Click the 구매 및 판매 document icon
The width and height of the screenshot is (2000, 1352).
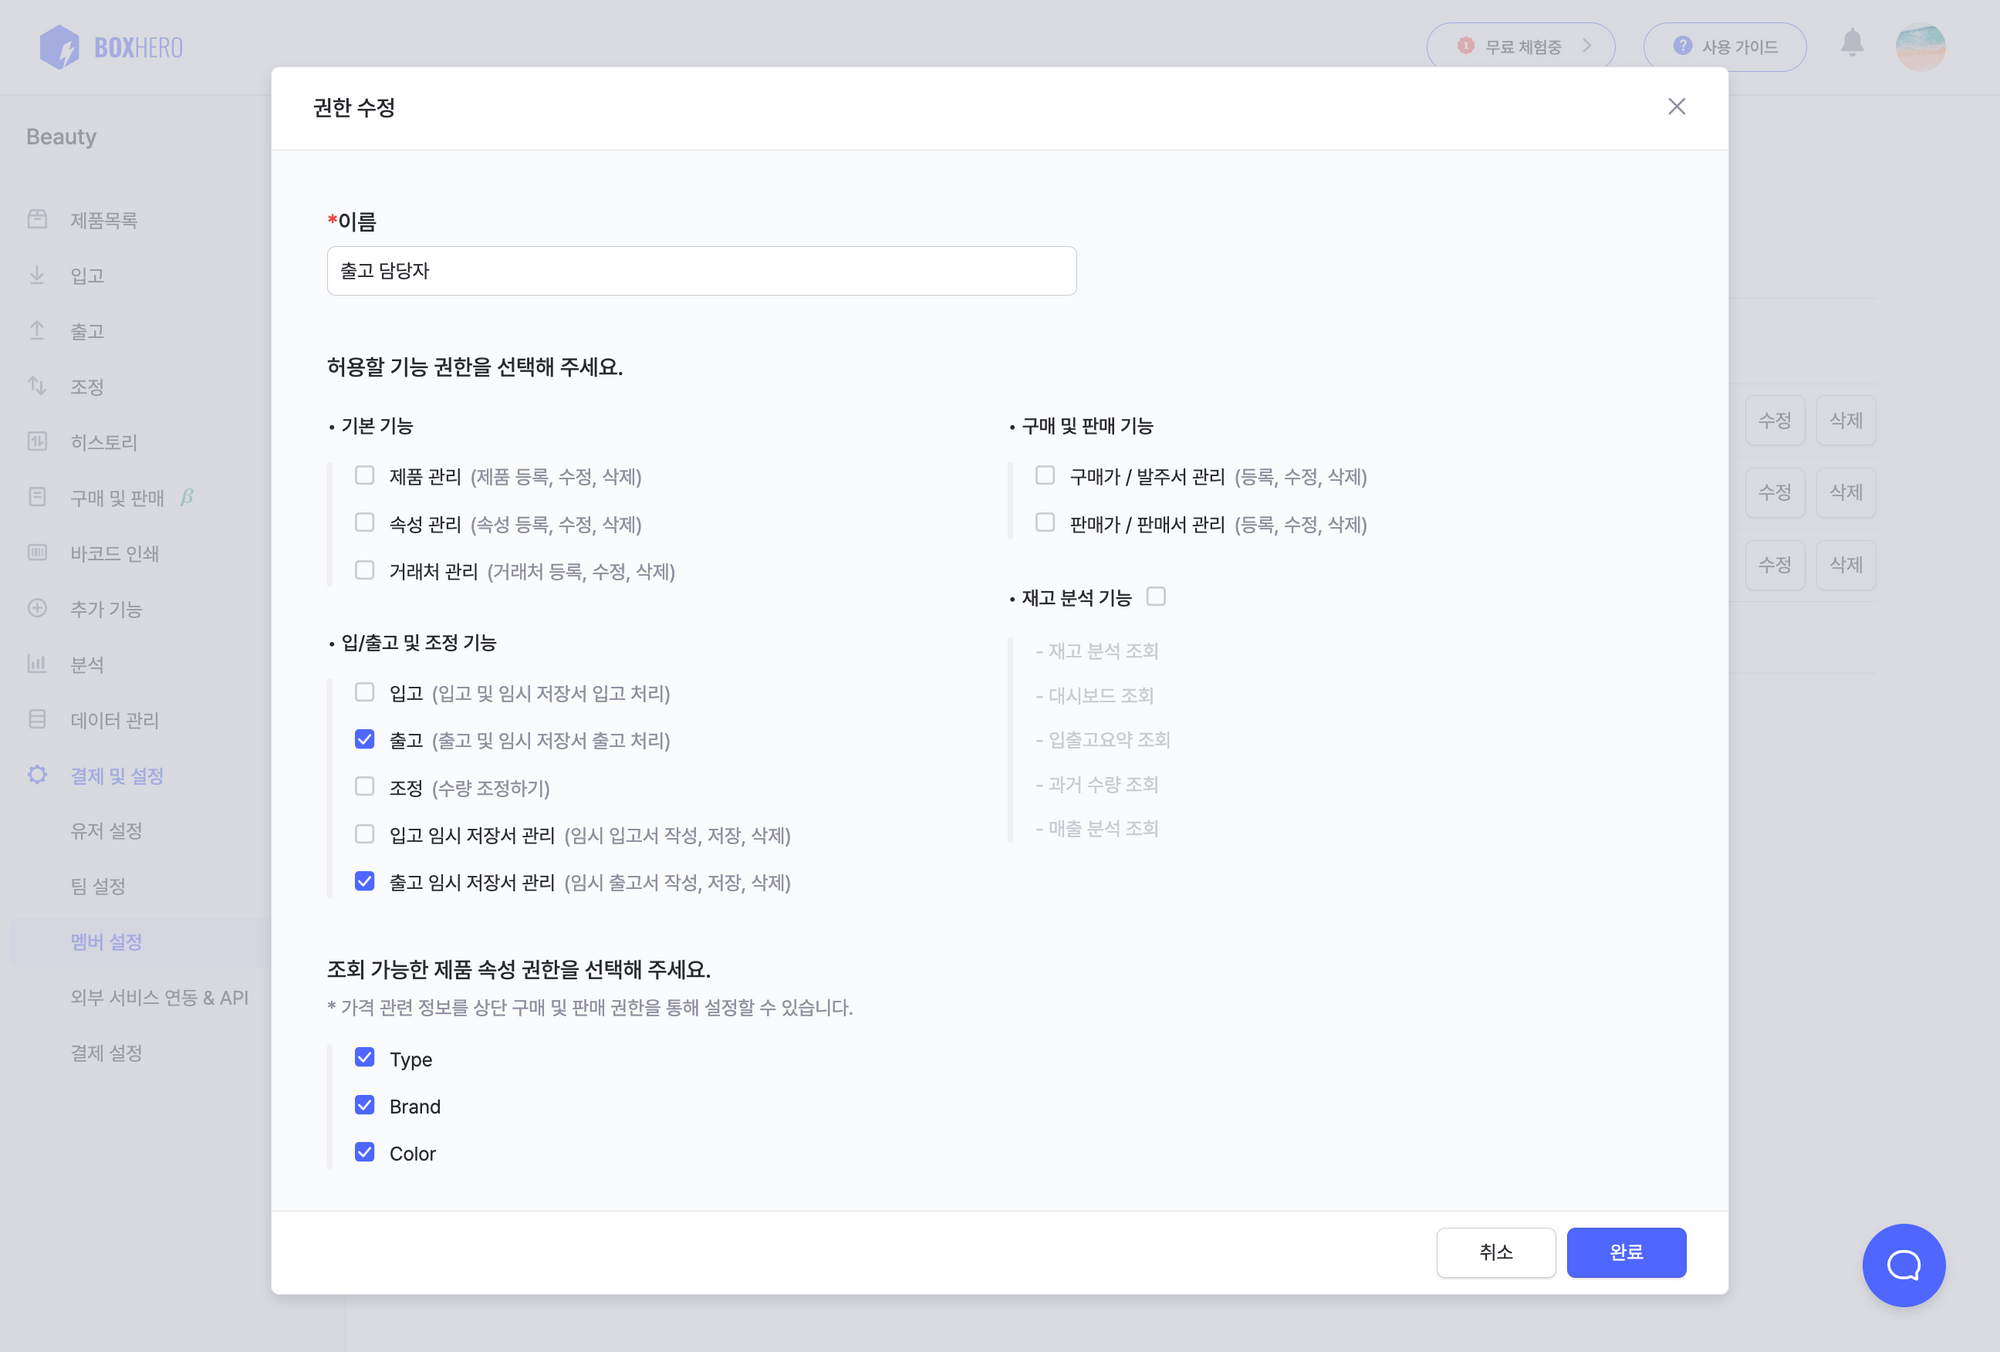(38, 497)
